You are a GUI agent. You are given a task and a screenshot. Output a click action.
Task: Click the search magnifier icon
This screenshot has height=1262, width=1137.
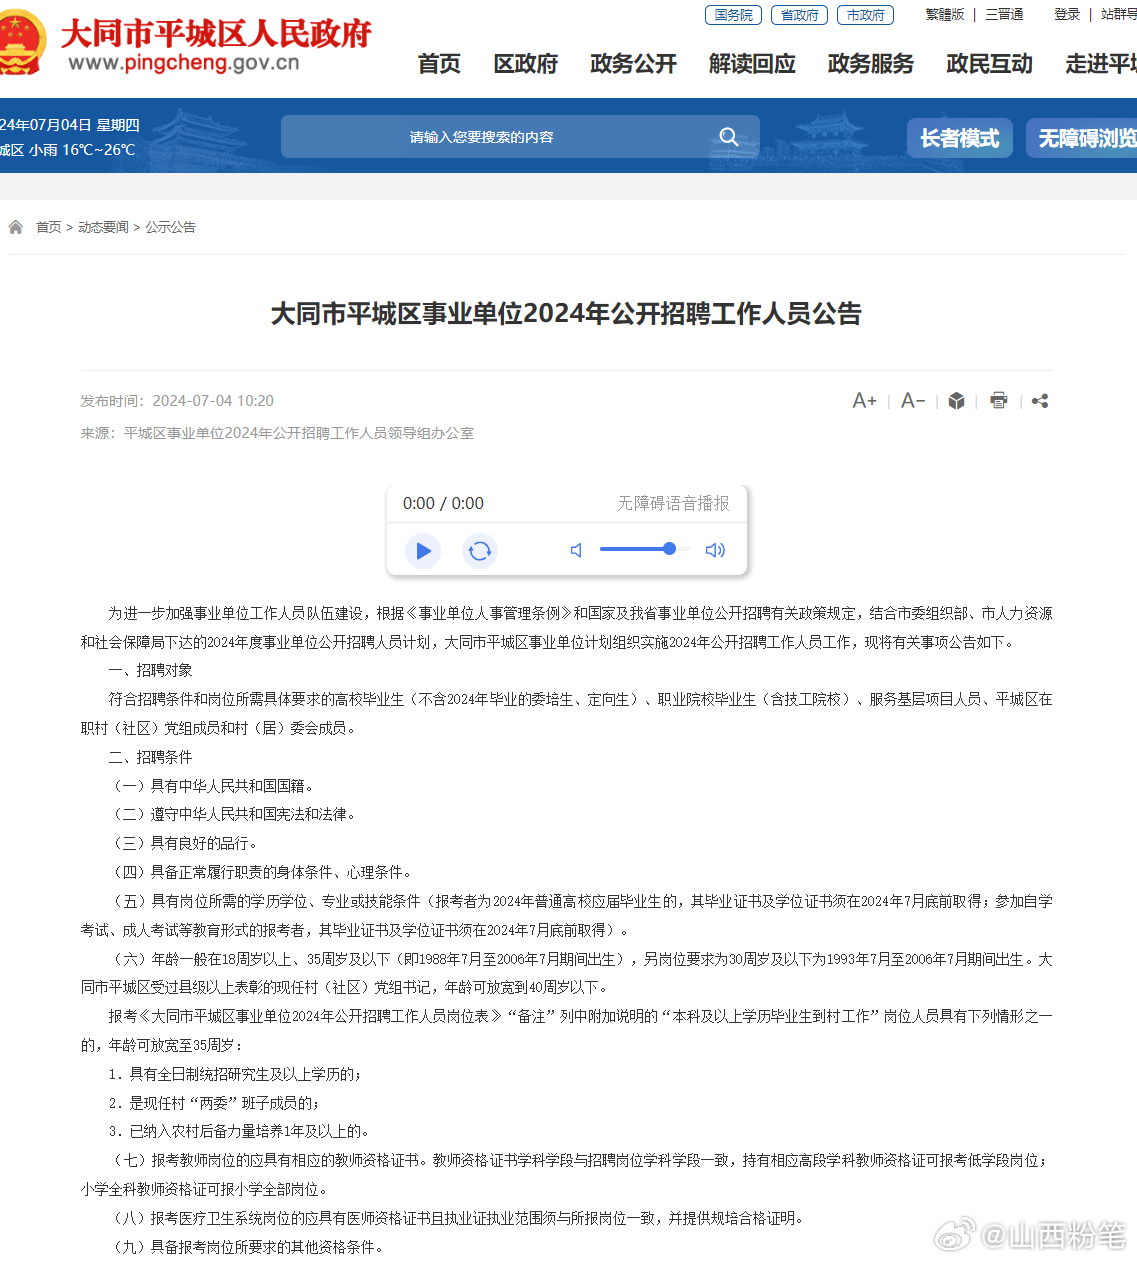729,137
